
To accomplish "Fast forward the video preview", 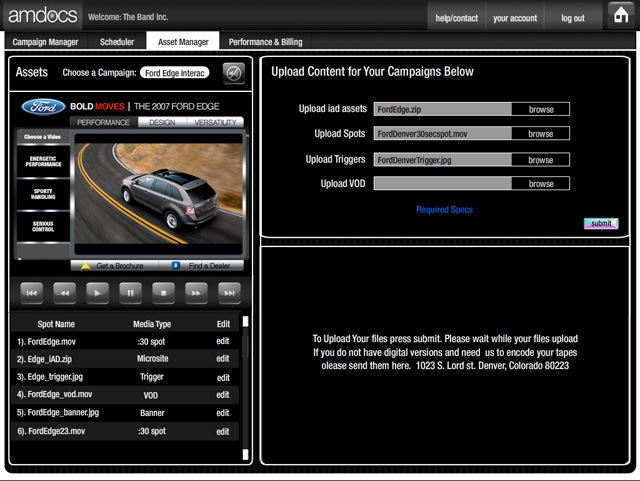I will [196, 293].
